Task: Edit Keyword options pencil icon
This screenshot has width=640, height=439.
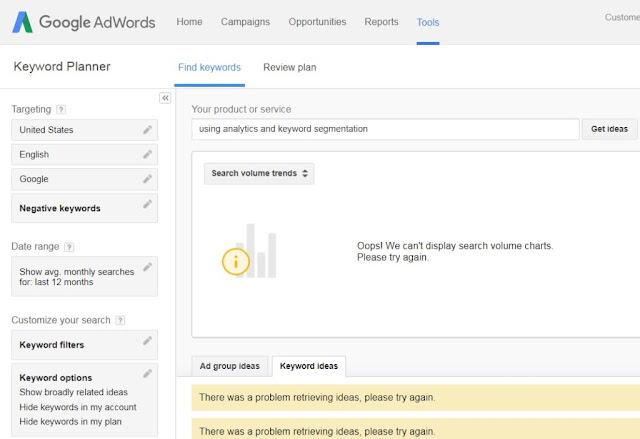Action: pyautogui.click(x=147, y=373)
